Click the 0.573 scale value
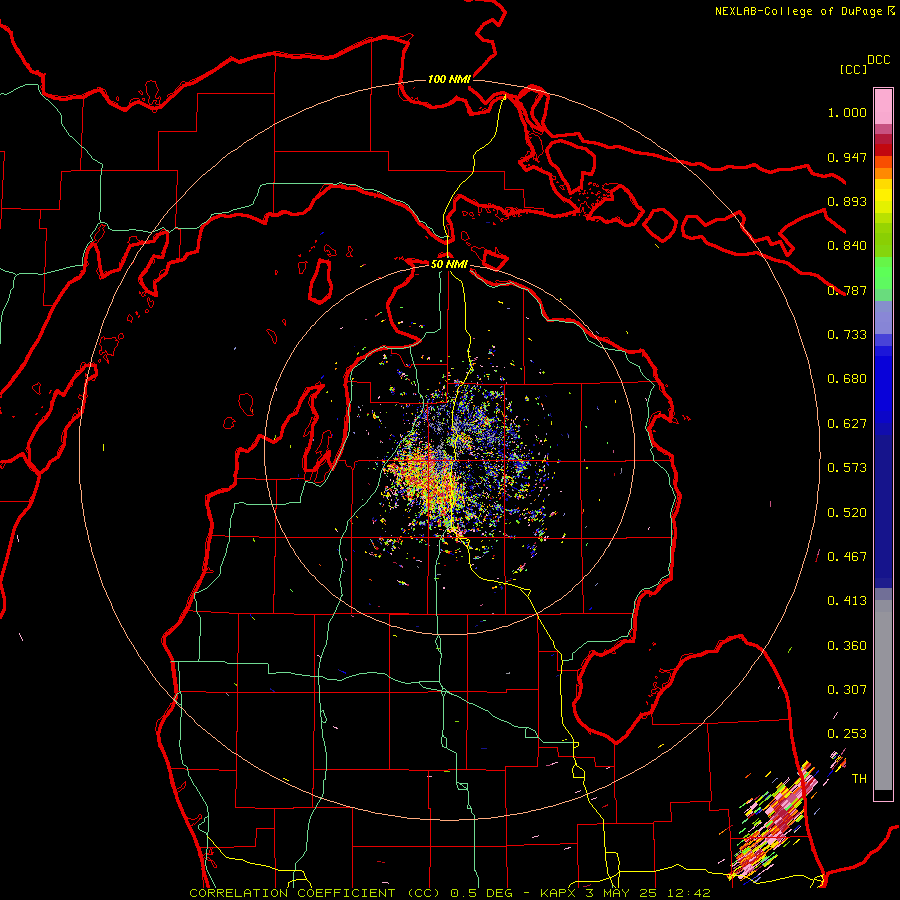 click(x=847, y=468)
